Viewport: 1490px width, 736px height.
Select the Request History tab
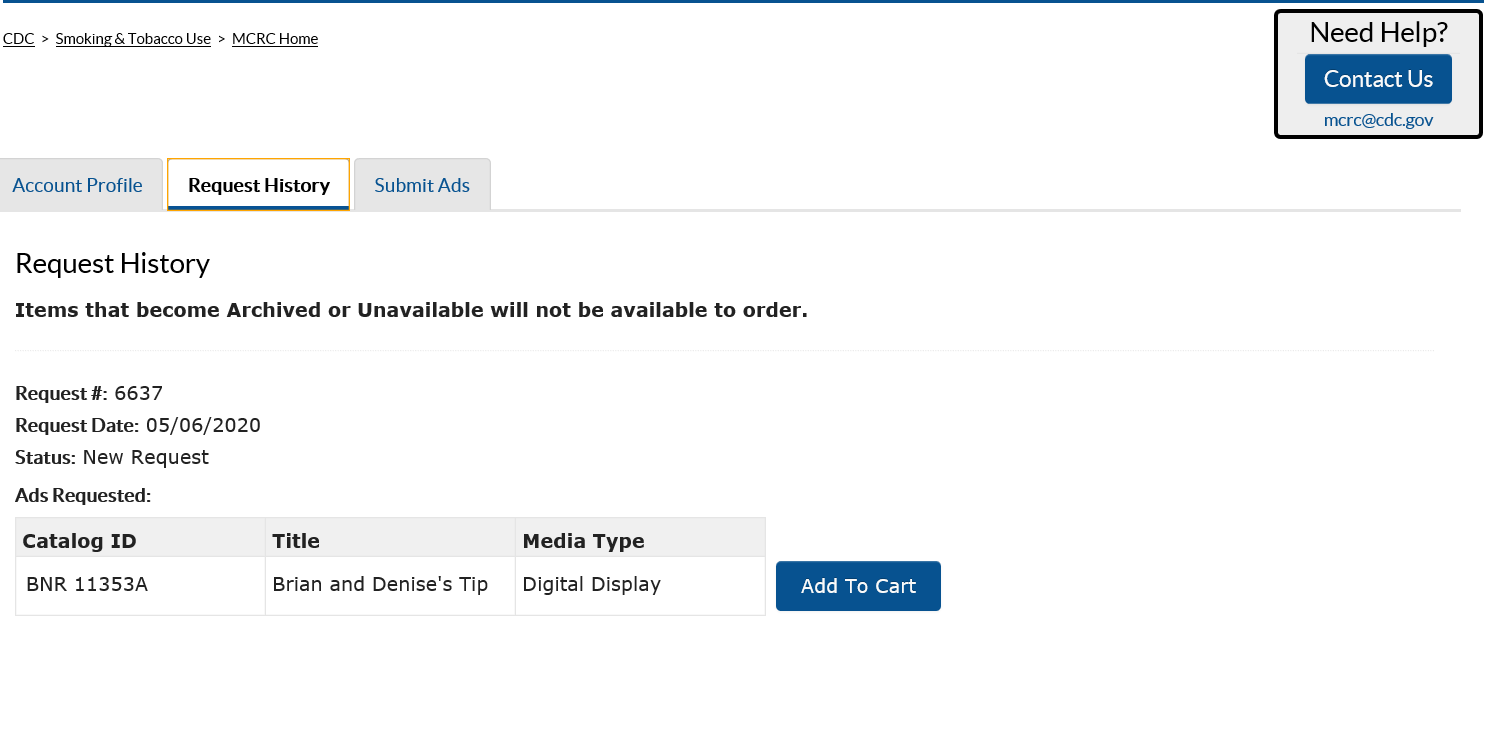(259, 185)
